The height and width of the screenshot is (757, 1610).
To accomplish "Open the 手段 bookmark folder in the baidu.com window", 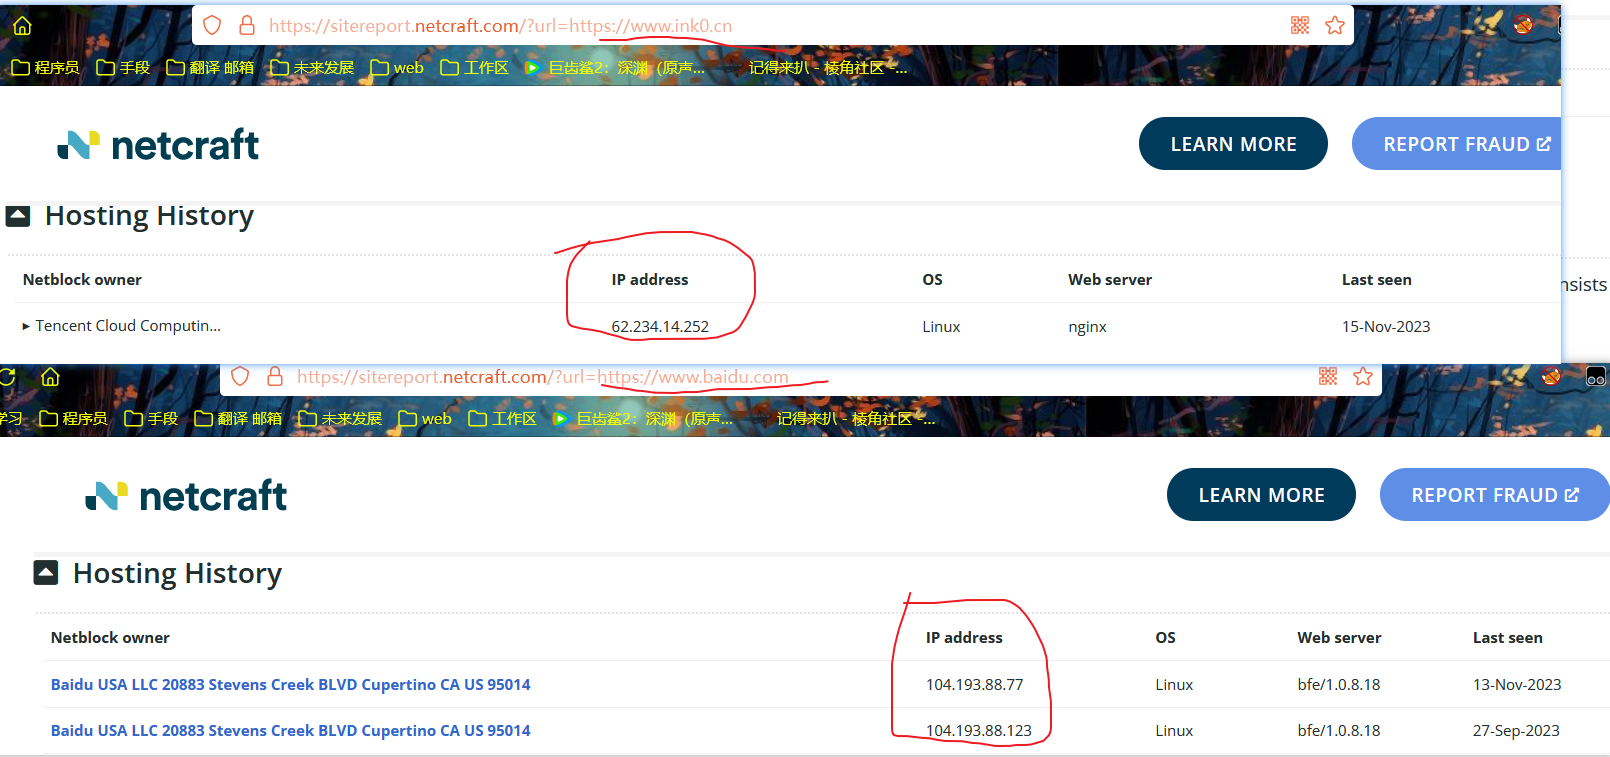I will click(151, 418).
